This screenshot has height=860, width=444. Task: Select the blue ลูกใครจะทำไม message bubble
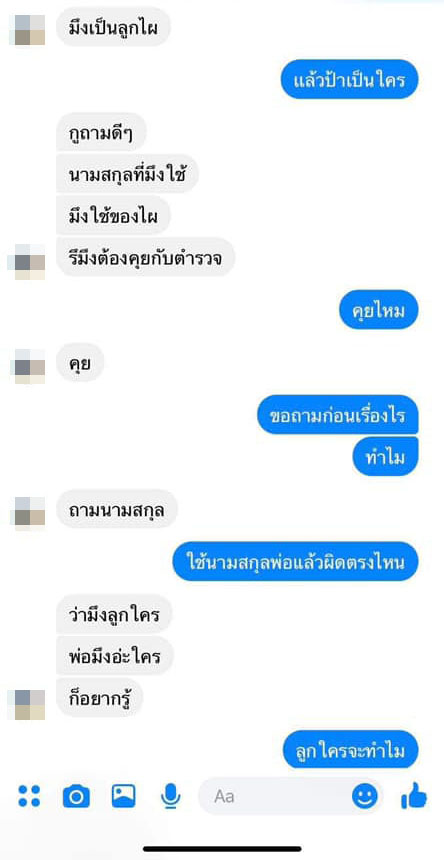(351, 750)
